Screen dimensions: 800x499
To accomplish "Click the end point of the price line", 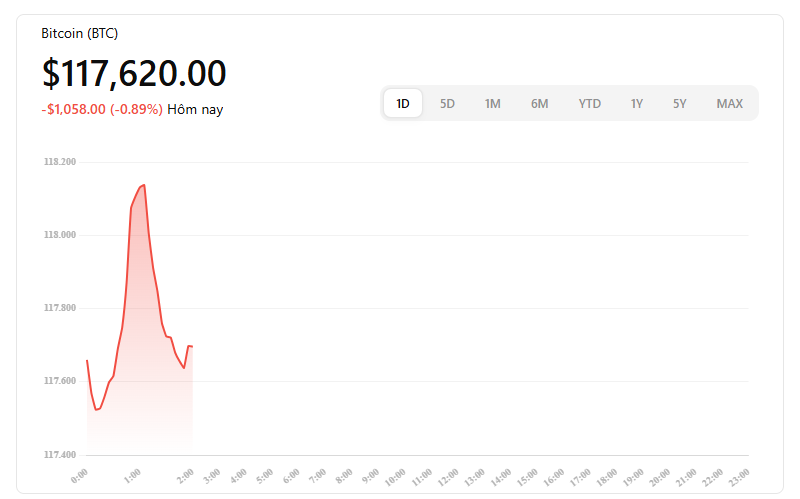I will coord(192,346).
